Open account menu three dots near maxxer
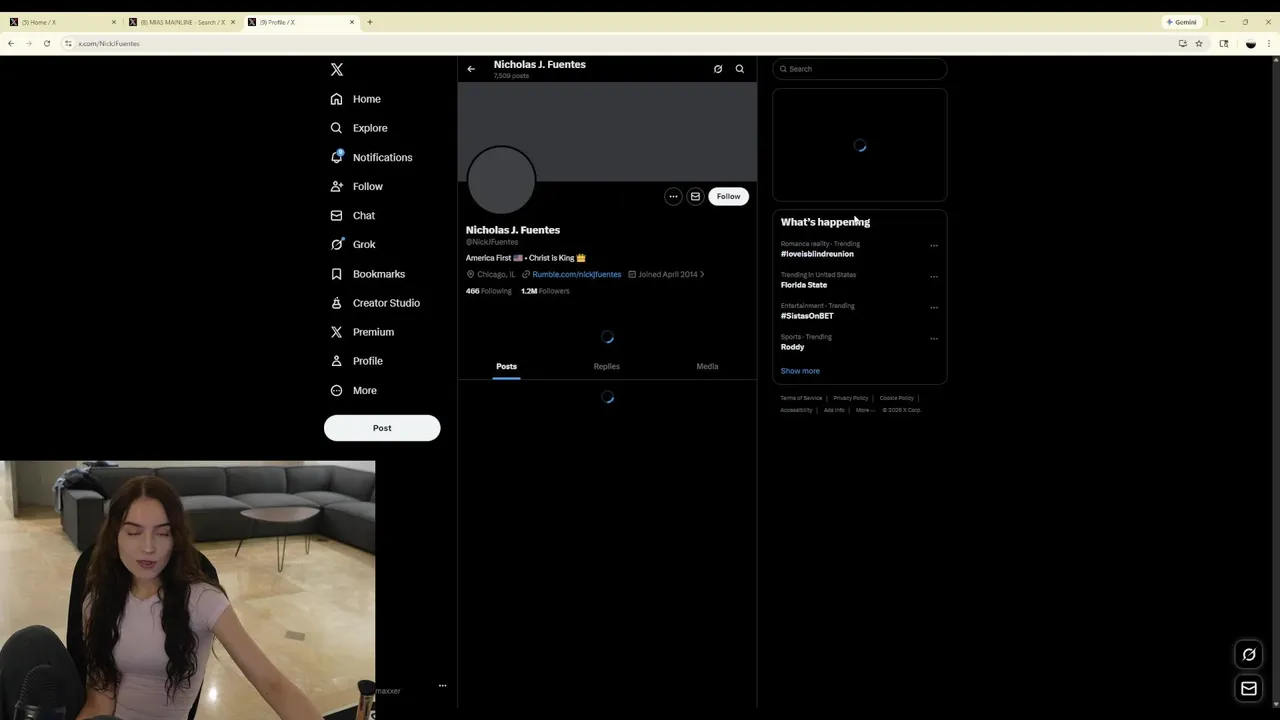The image size is (1280, 720). point(442,686)
